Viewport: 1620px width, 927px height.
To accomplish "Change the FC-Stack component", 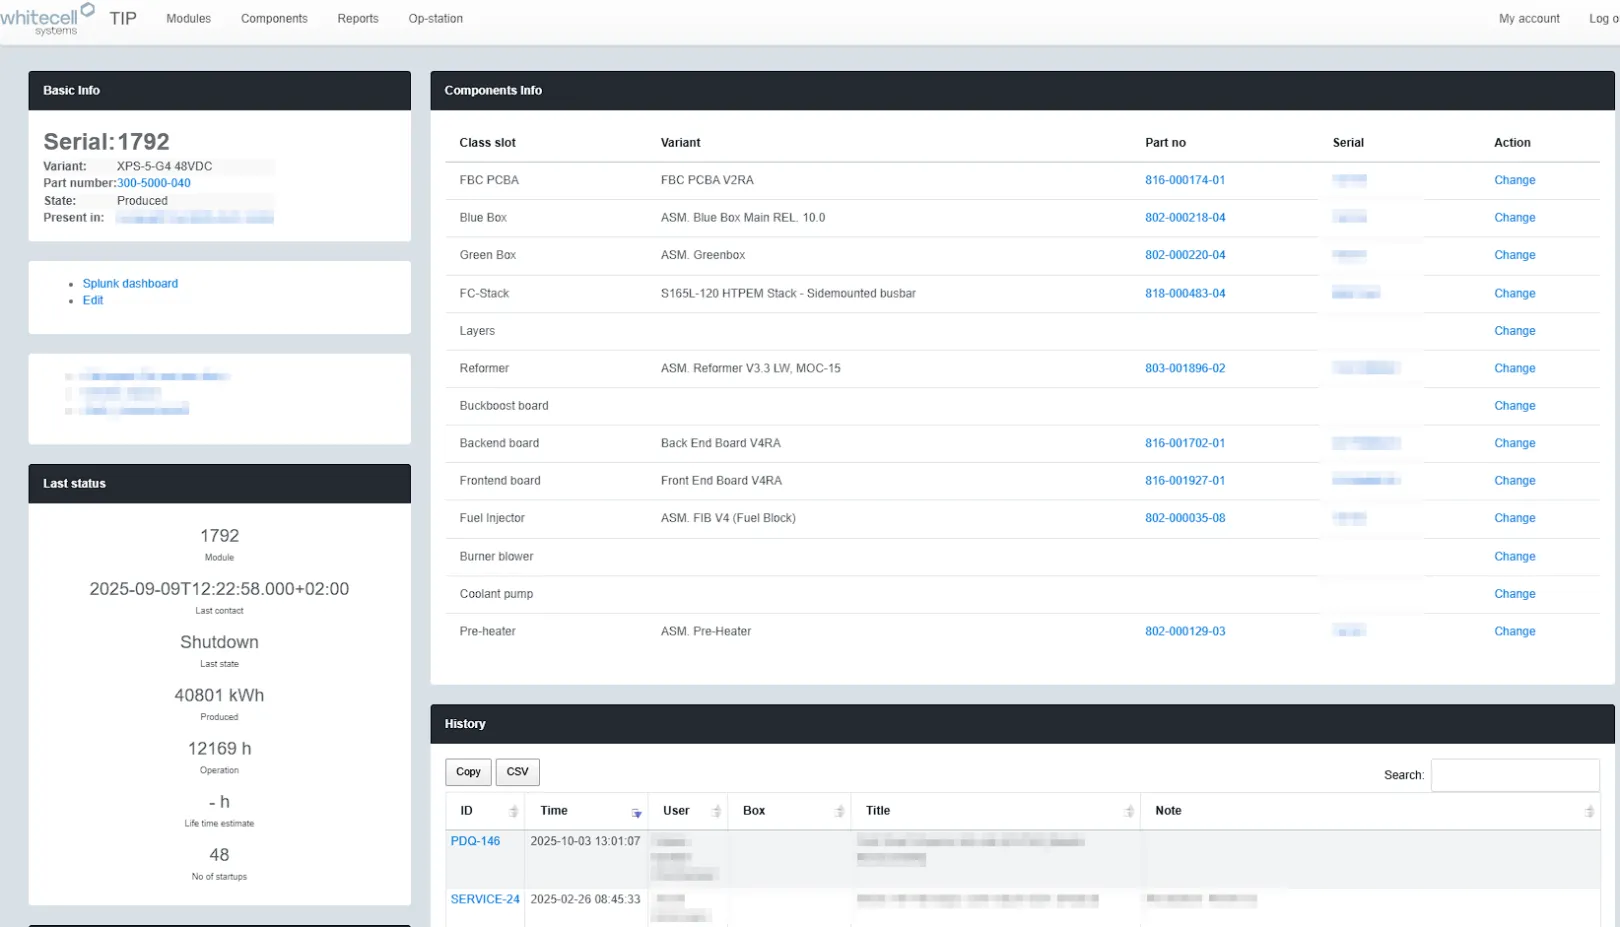I will point(1514,293).
